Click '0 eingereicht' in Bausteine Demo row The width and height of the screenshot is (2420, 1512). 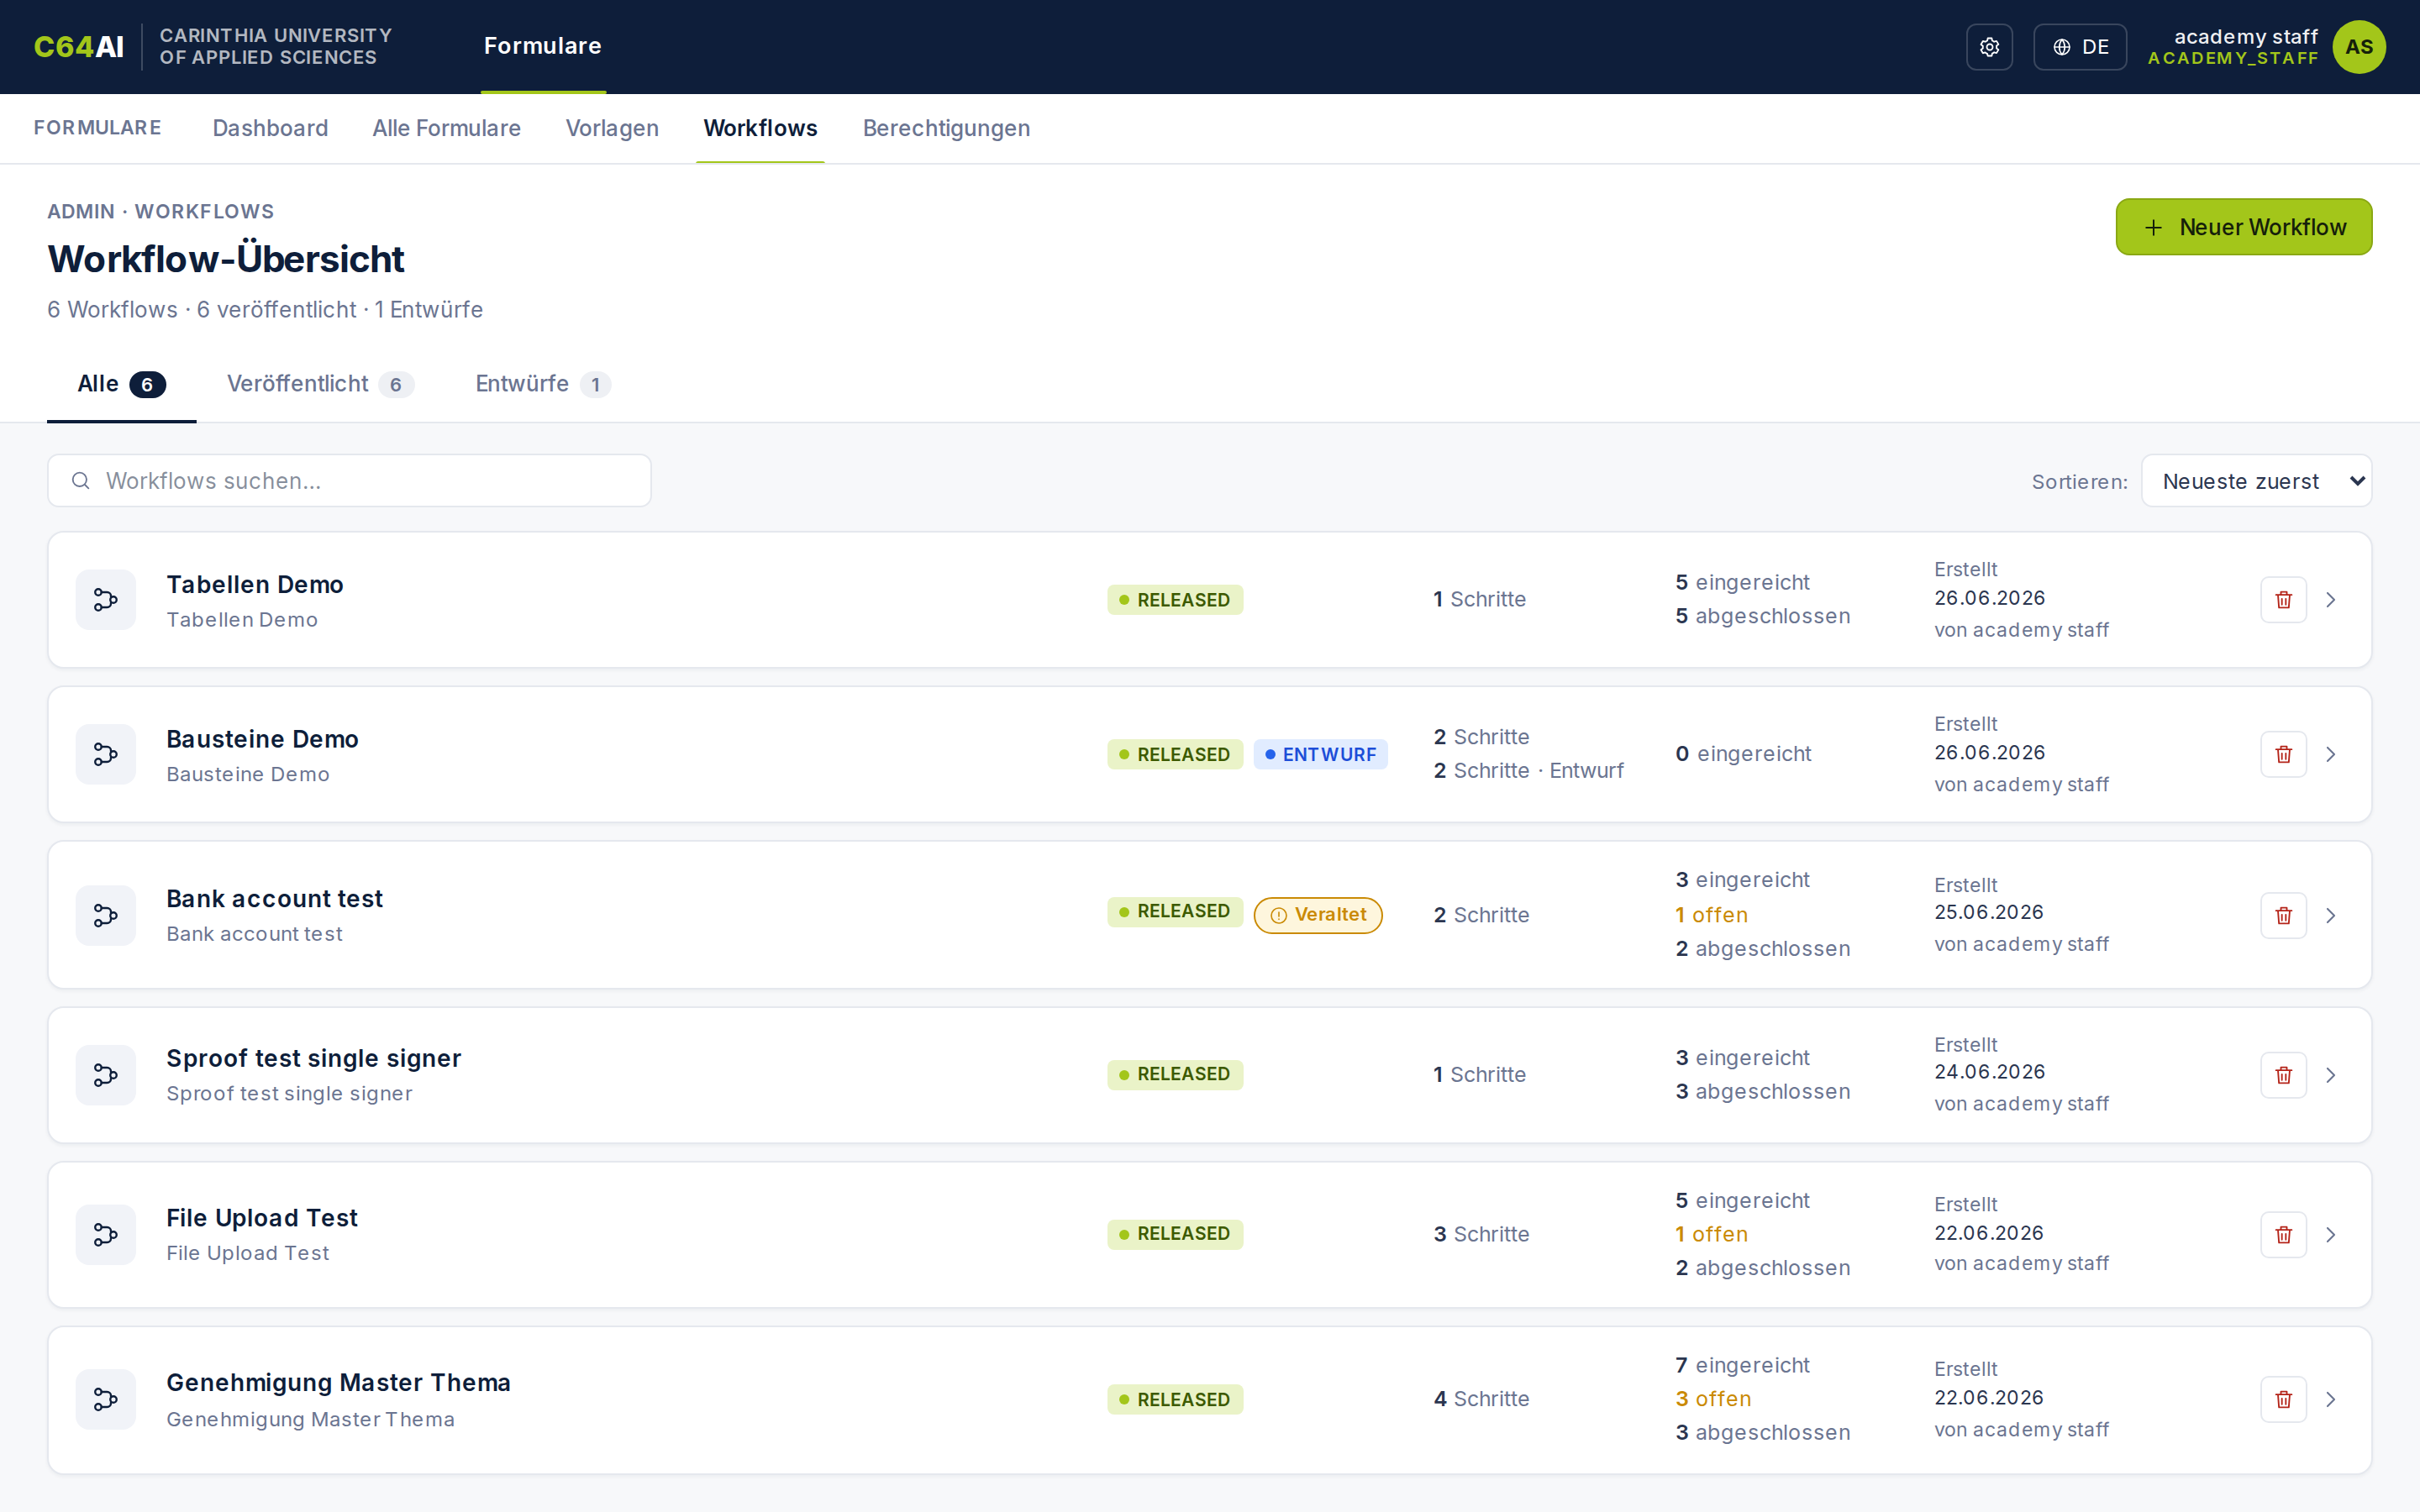point(1743,754)
